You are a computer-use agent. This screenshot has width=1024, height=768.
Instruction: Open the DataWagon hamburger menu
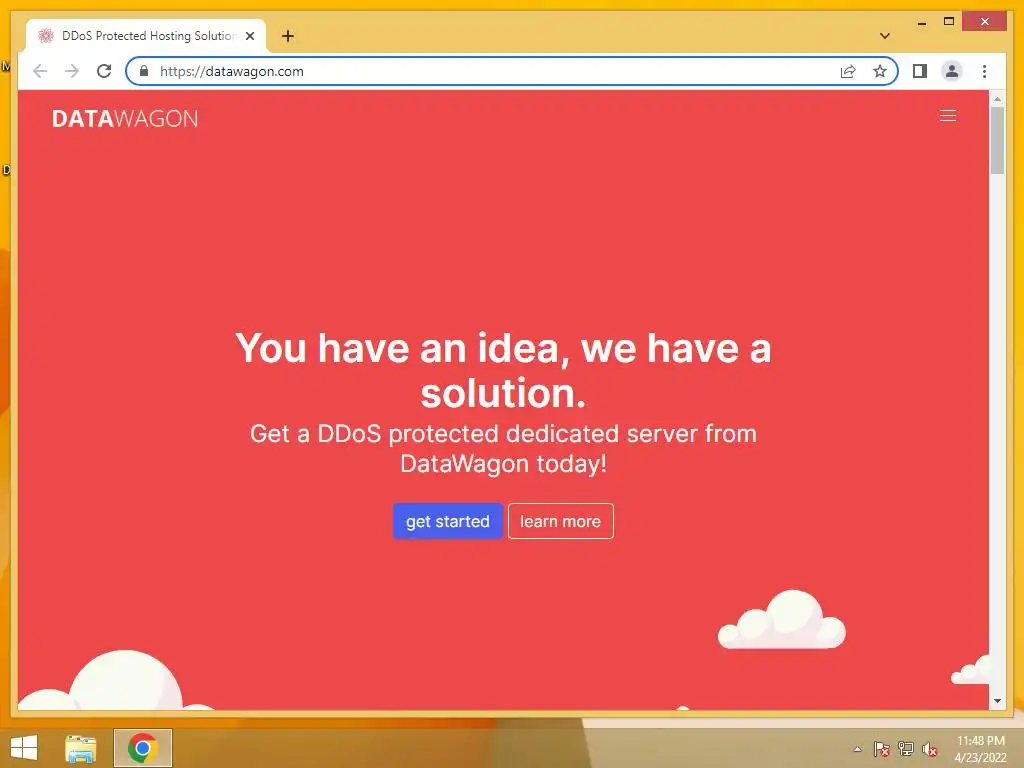(x=948, y=116)
